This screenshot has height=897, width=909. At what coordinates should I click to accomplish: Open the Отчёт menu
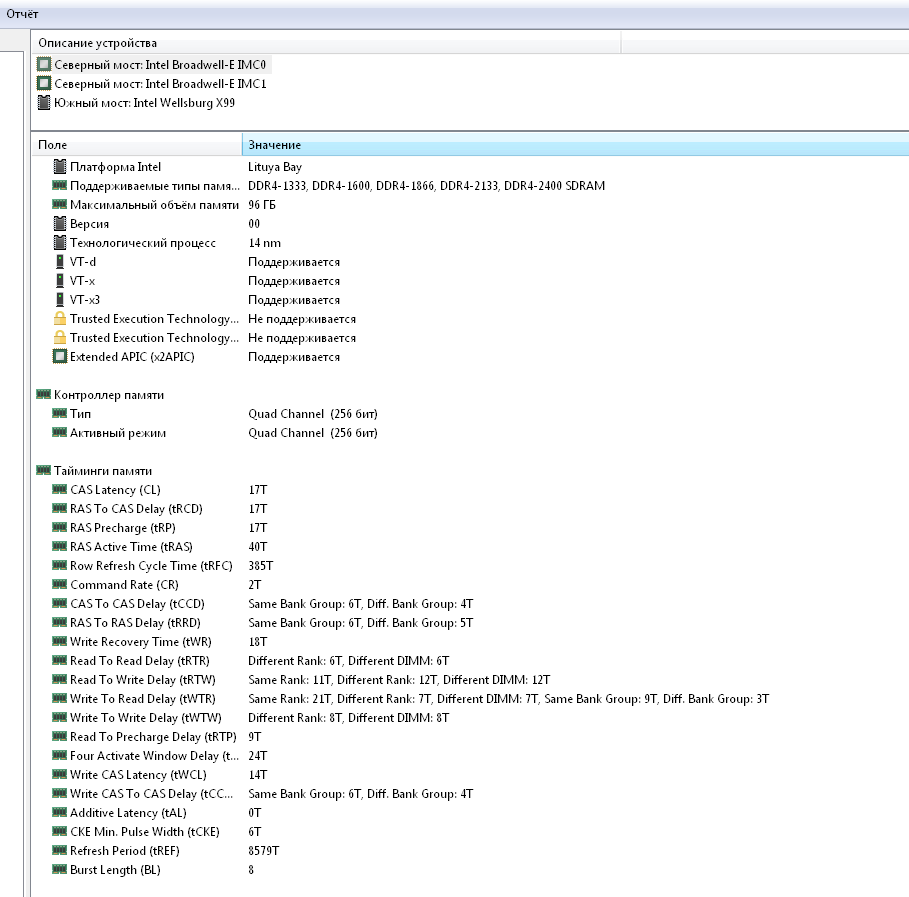(x=22, y=14)
